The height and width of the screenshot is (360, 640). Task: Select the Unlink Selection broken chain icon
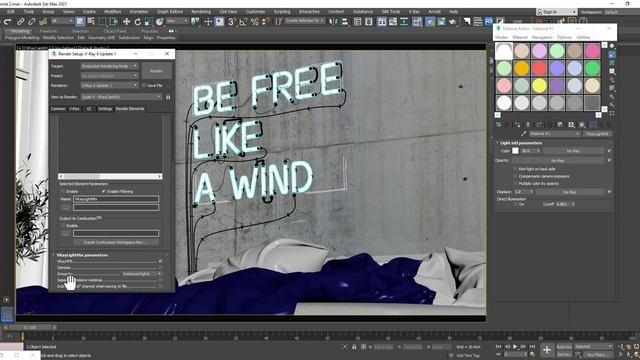pos(31,21)
